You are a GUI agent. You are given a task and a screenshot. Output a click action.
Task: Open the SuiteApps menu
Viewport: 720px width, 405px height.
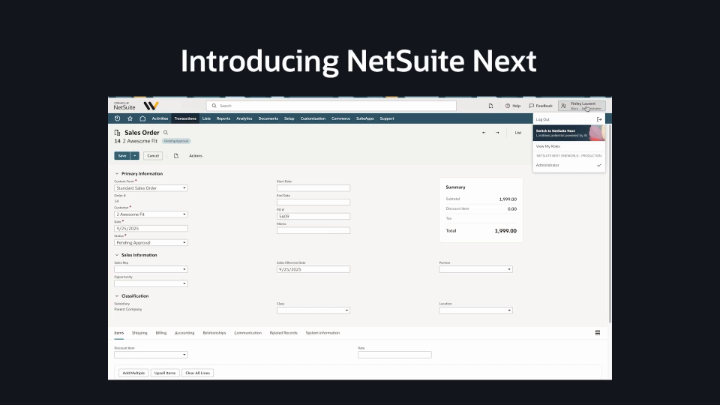365,118
